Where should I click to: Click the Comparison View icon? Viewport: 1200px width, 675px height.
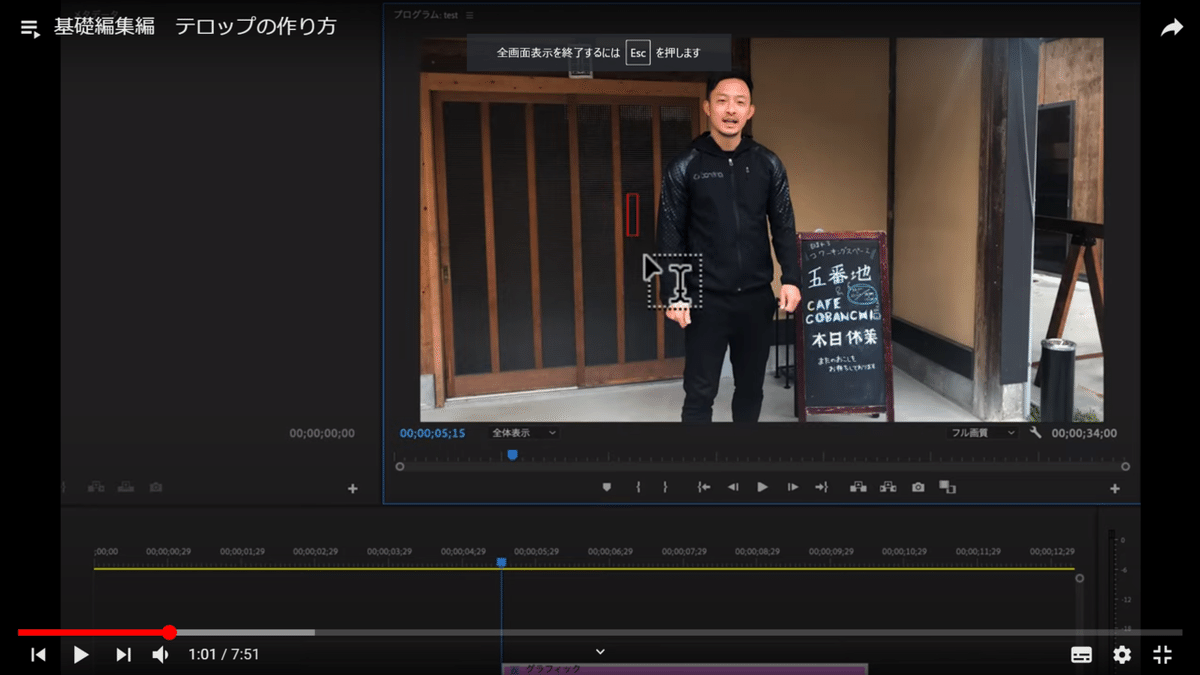click(x=946, y=487)
